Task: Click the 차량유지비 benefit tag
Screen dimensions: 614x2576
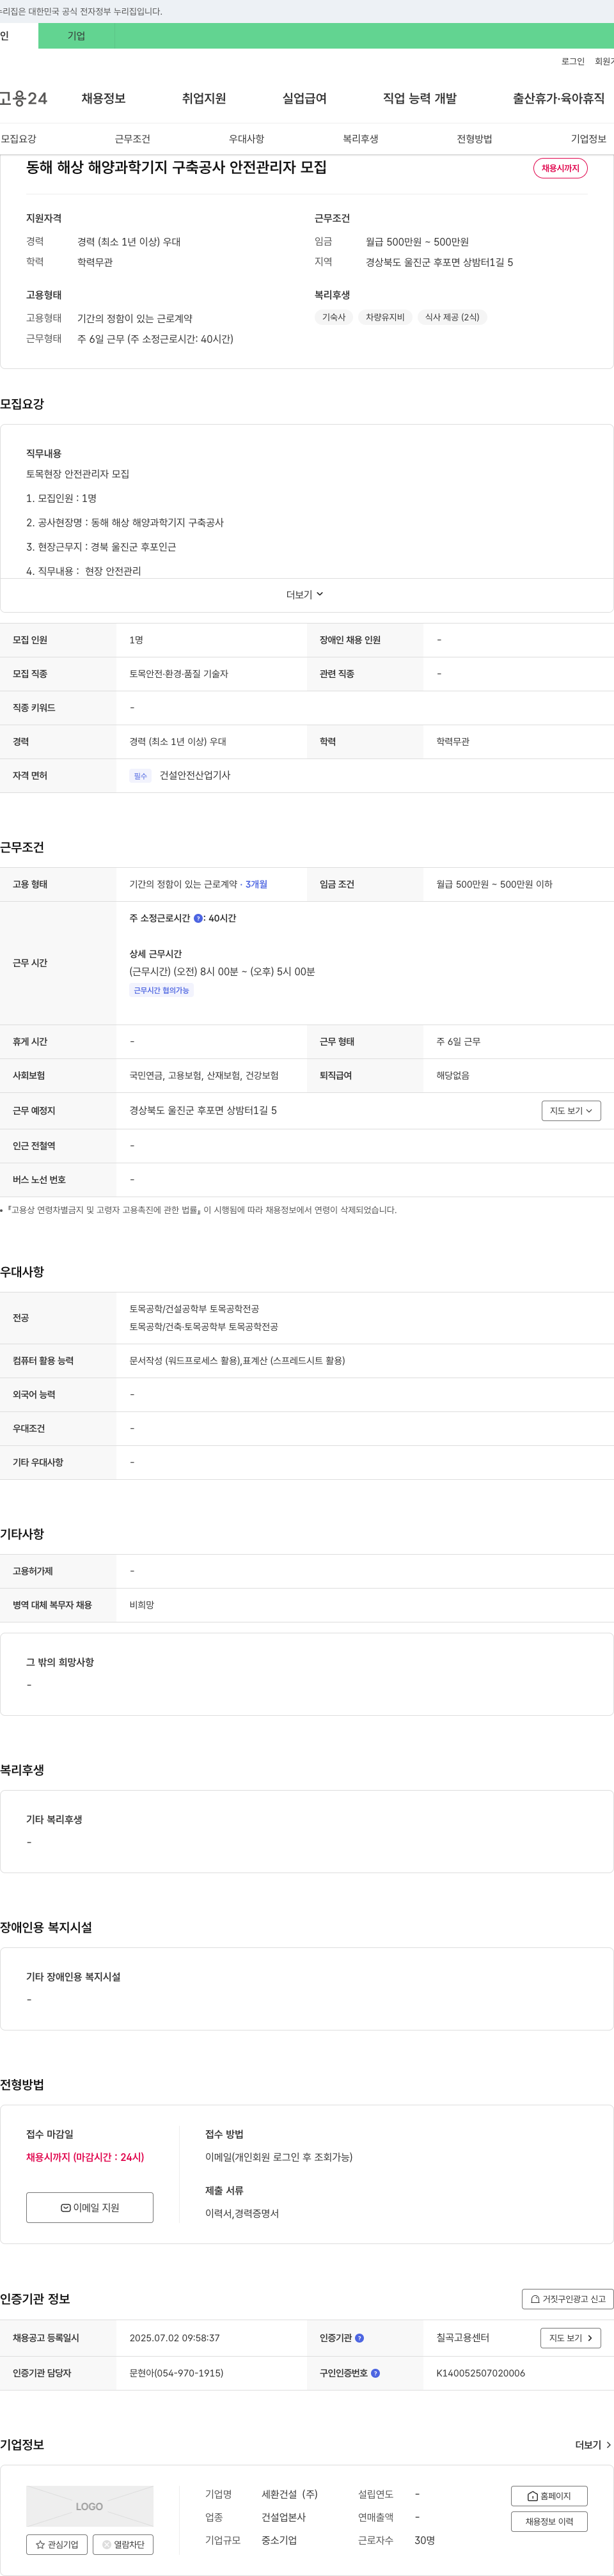Action: click(x=385, y=317)
